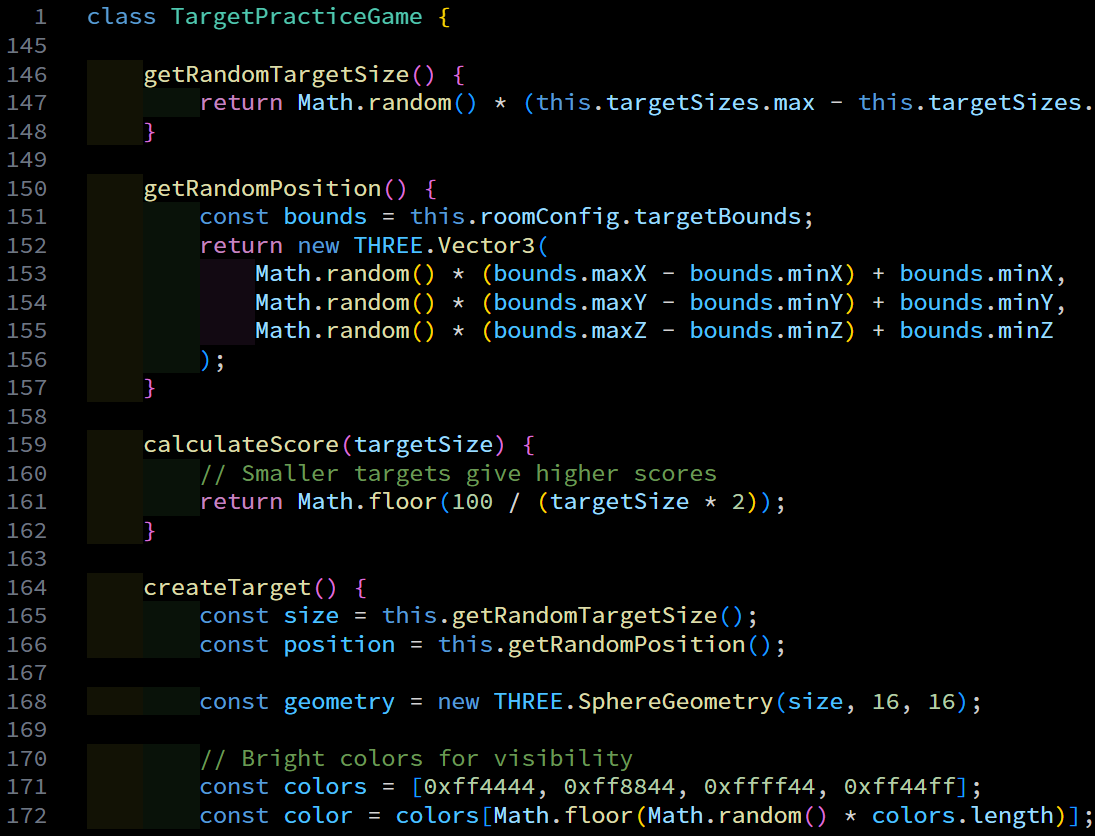Click targetBounds on line 151
The height and width of the screenshot is (836, 1095).
(x=717, y=217)
